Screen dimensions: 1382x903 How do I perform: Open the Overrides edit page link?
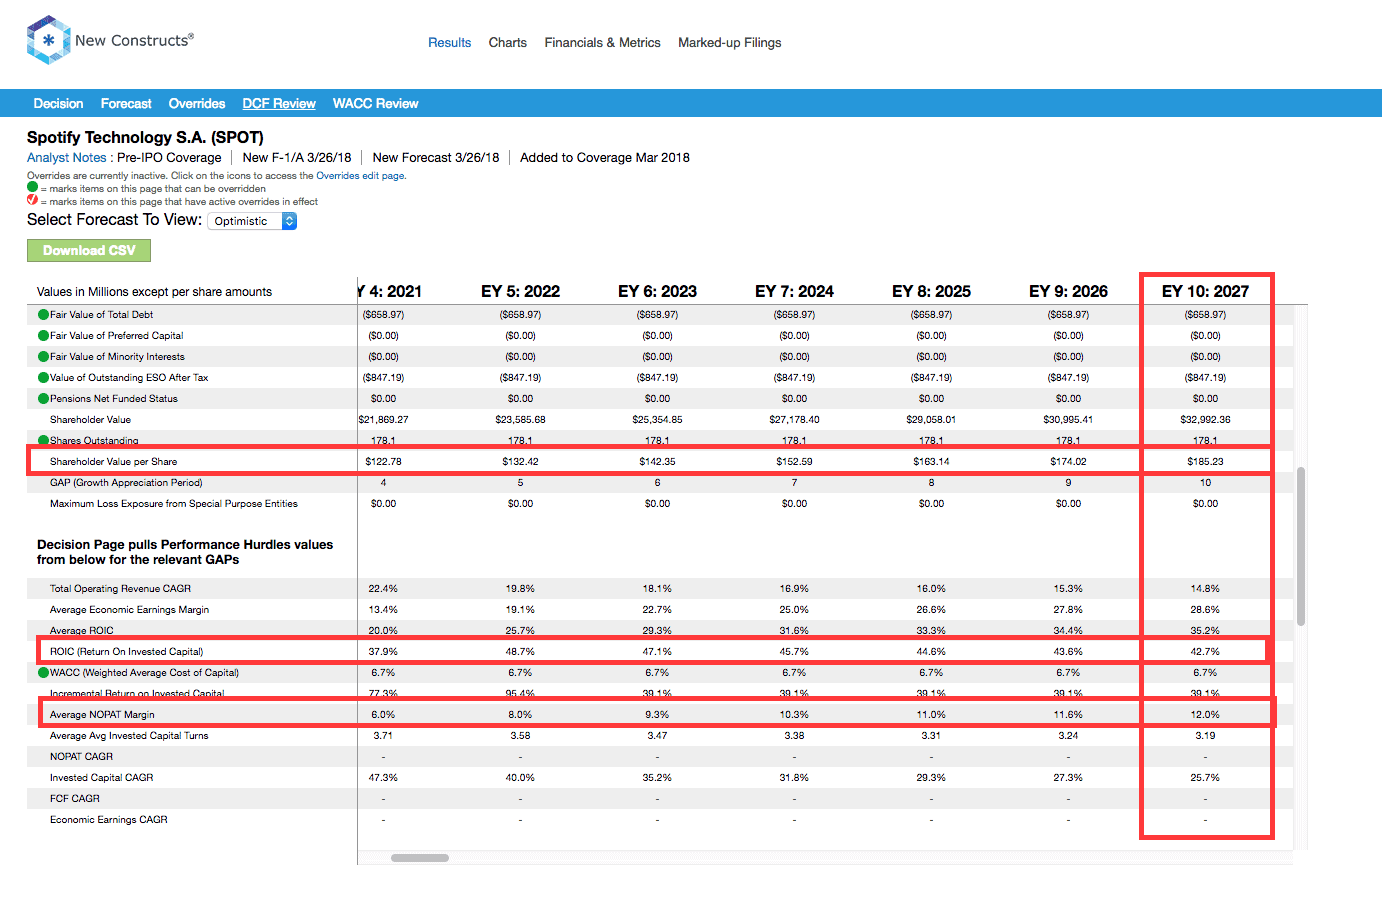[360, 175]
